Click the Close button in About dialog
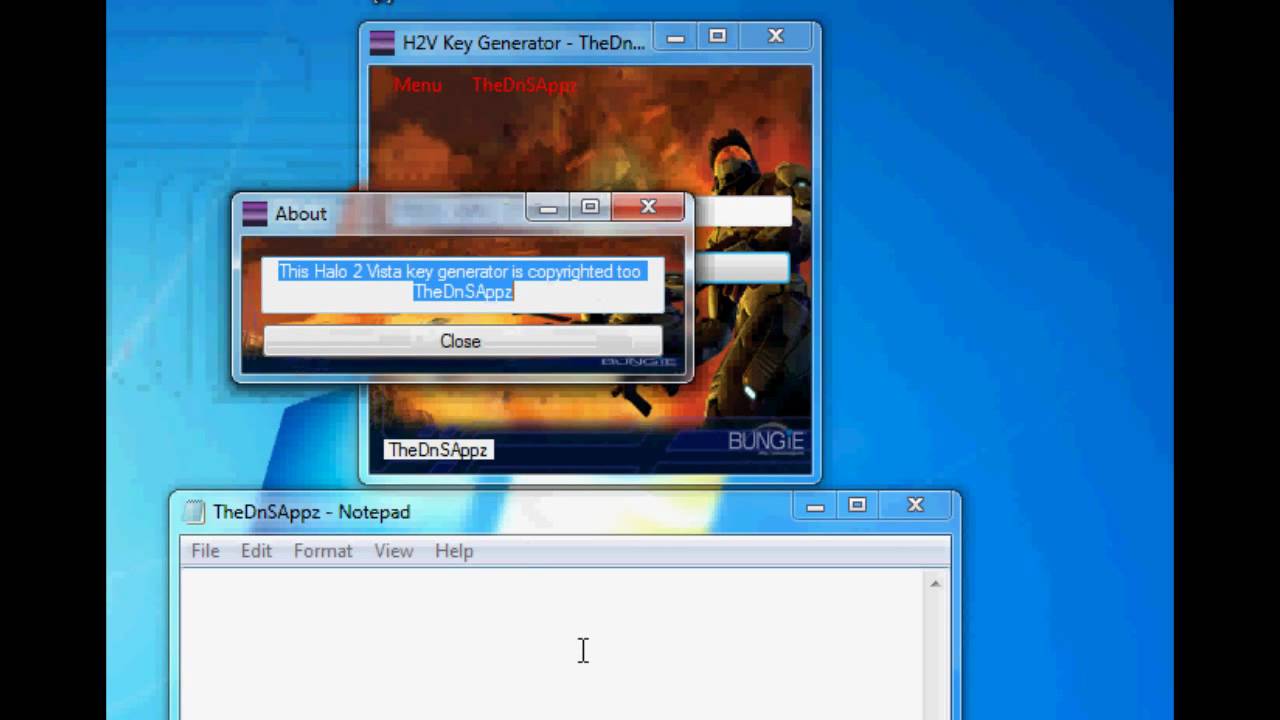Viewport: 1280px width, 720px height. click(461, 341)
